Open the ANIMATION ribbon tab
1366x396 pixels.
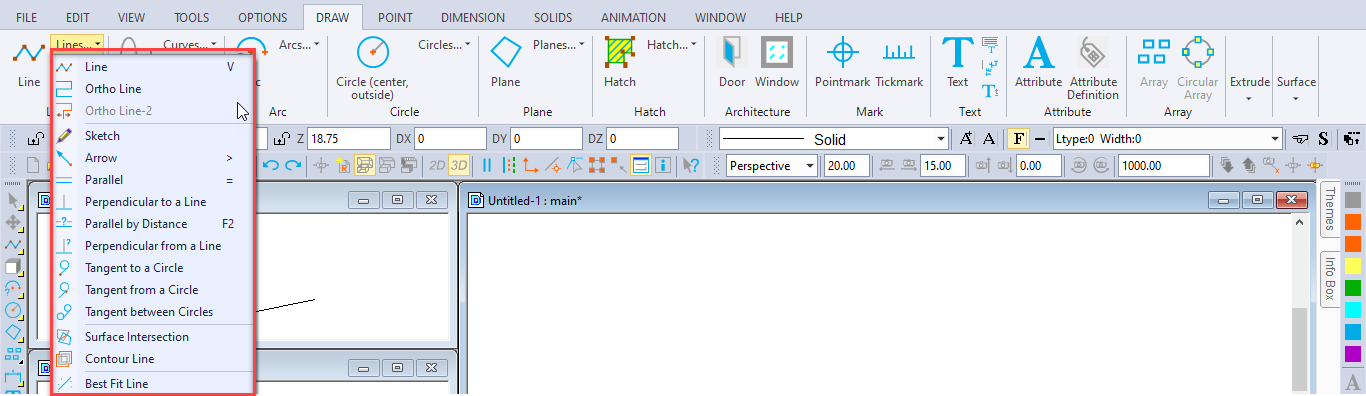tap(634, 17)
